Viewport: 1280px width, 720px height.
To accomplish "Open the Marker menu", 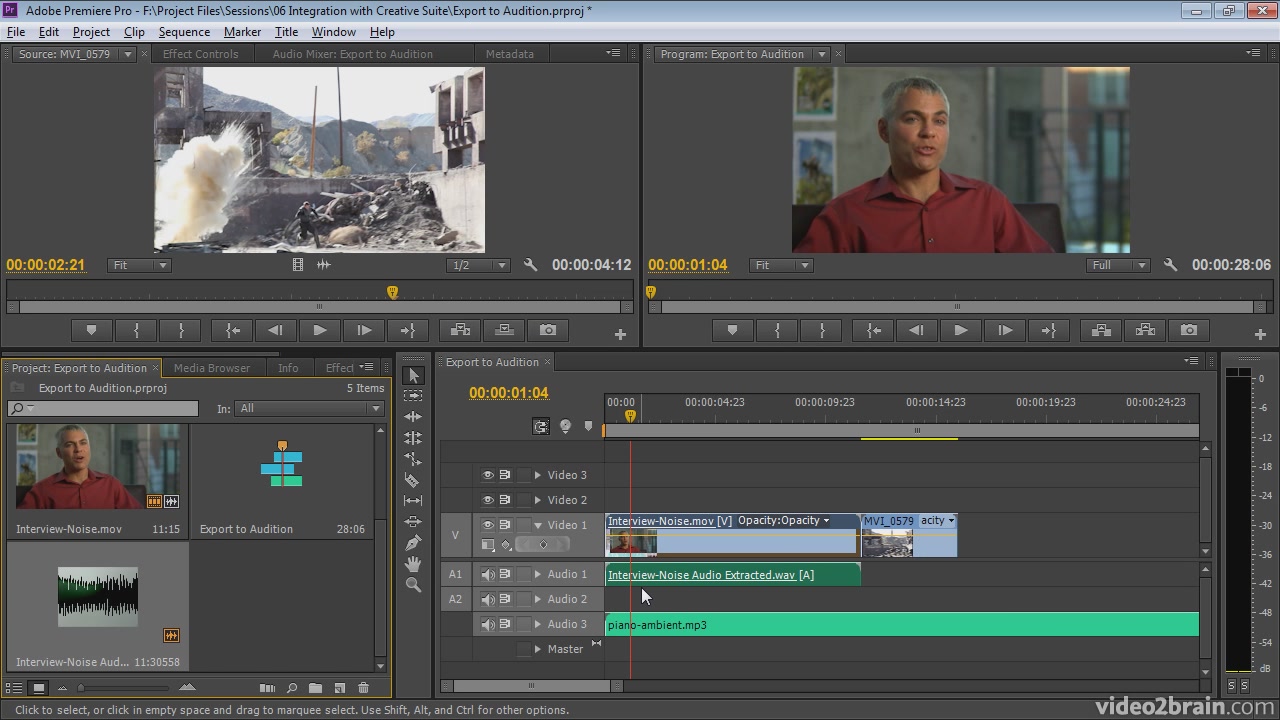I will coord(242,32).
